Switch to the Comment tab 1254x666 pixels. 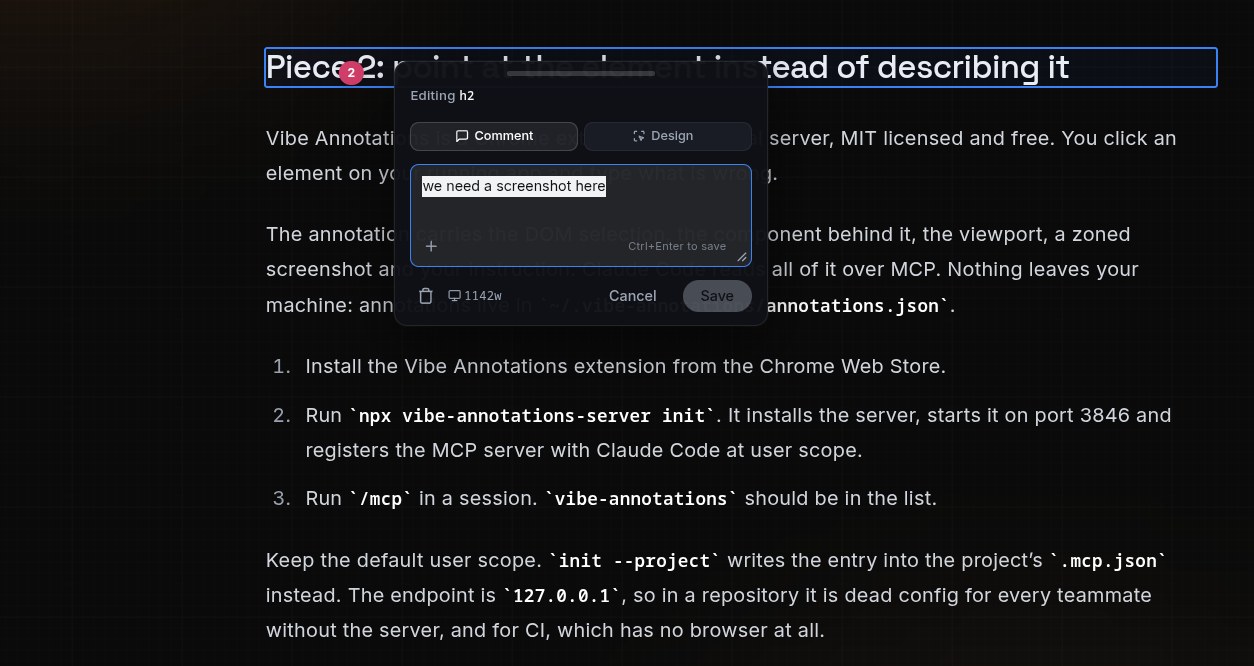click(x=494, y=136)
